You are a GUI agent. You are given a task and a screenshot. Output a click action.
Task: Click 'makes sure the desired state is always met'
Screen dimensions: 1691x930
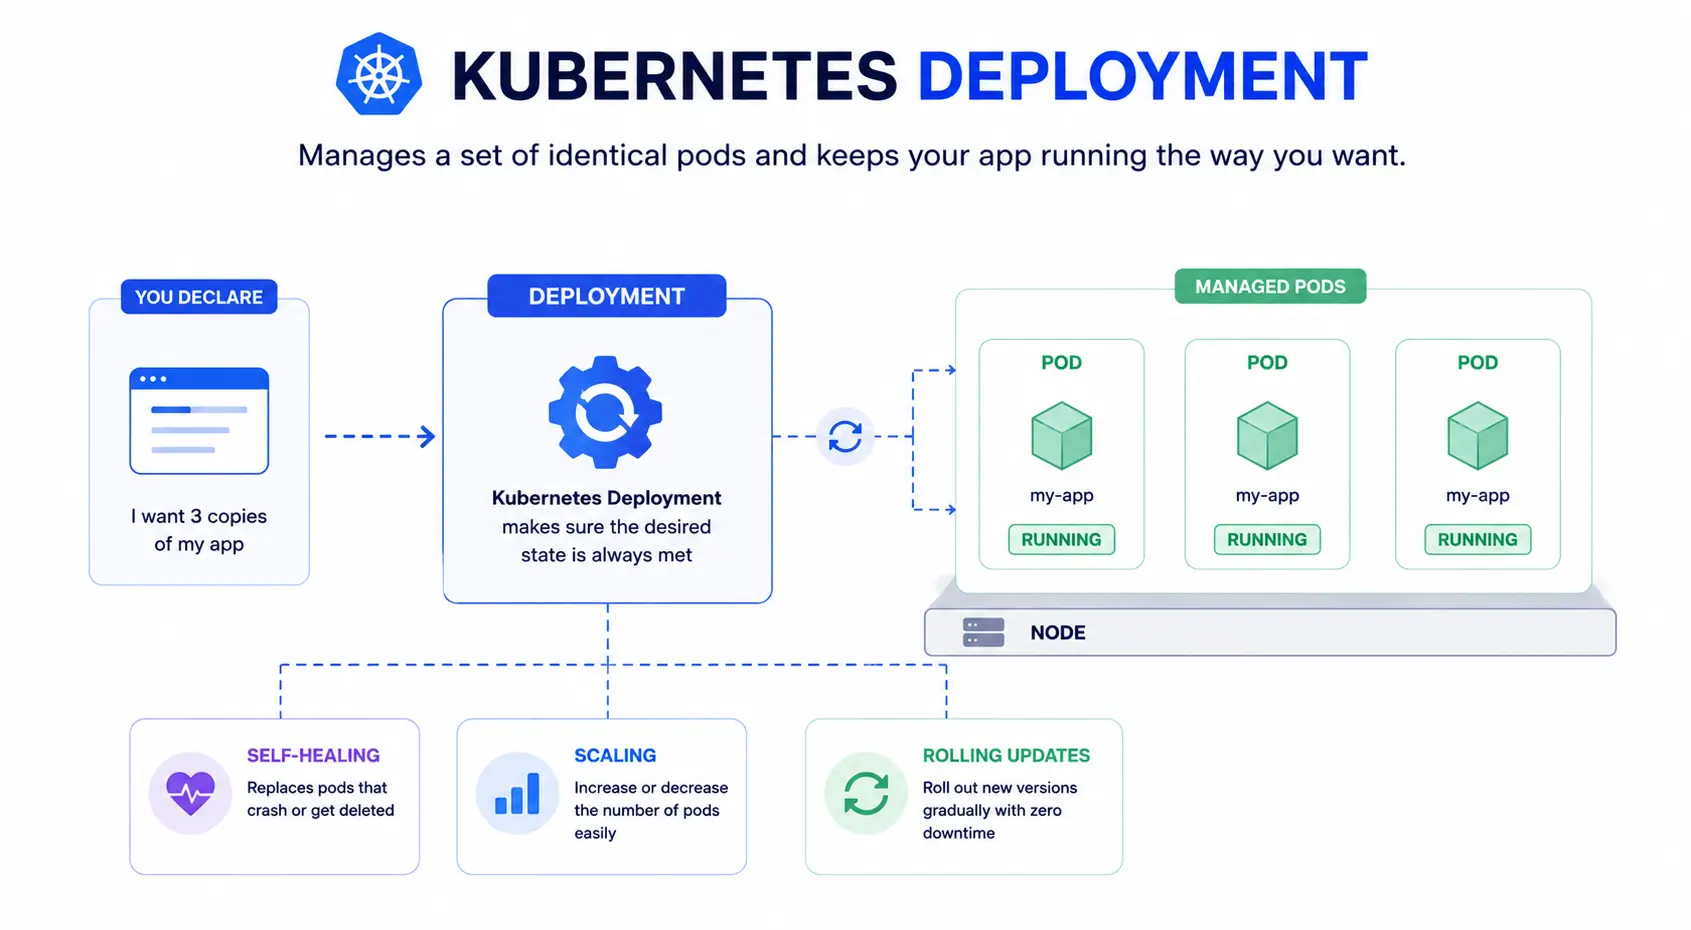606,541
